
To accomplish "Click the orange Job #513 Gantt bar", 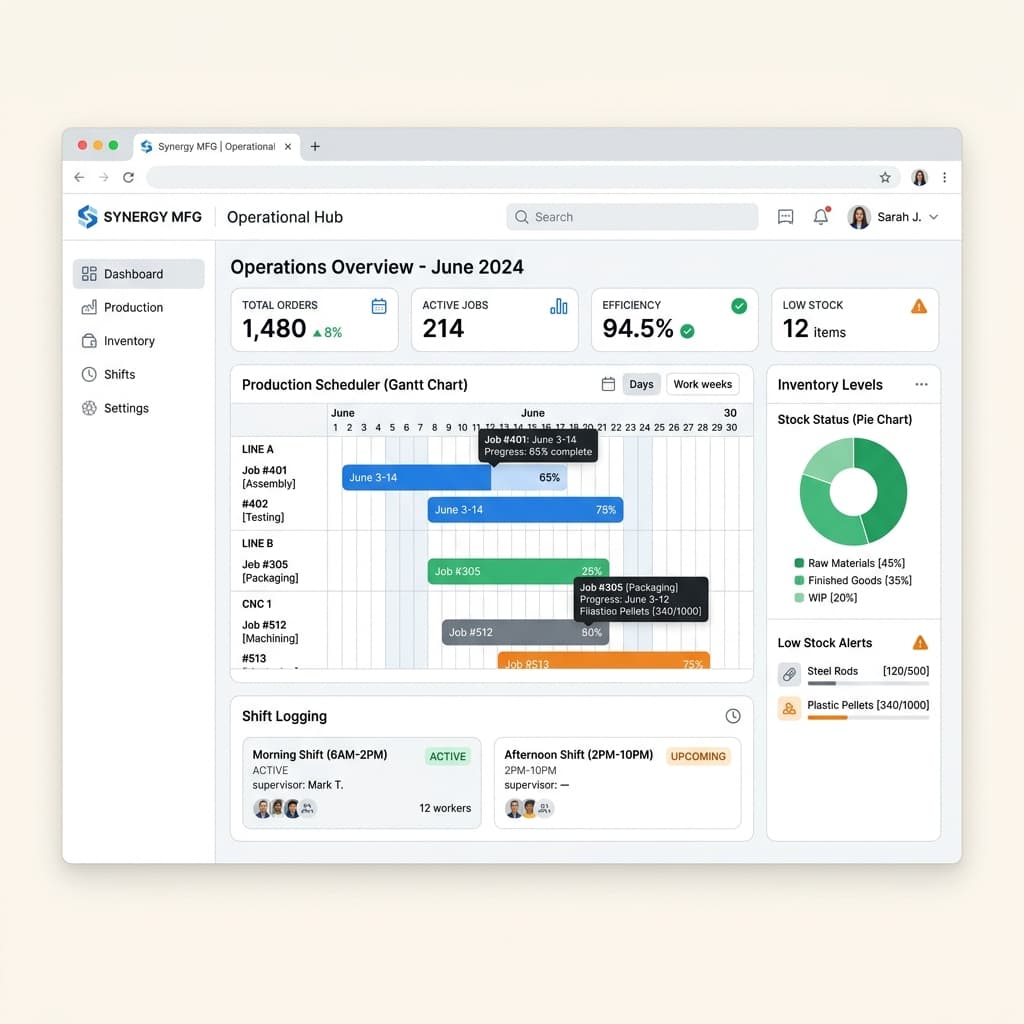I will point(603,660).
